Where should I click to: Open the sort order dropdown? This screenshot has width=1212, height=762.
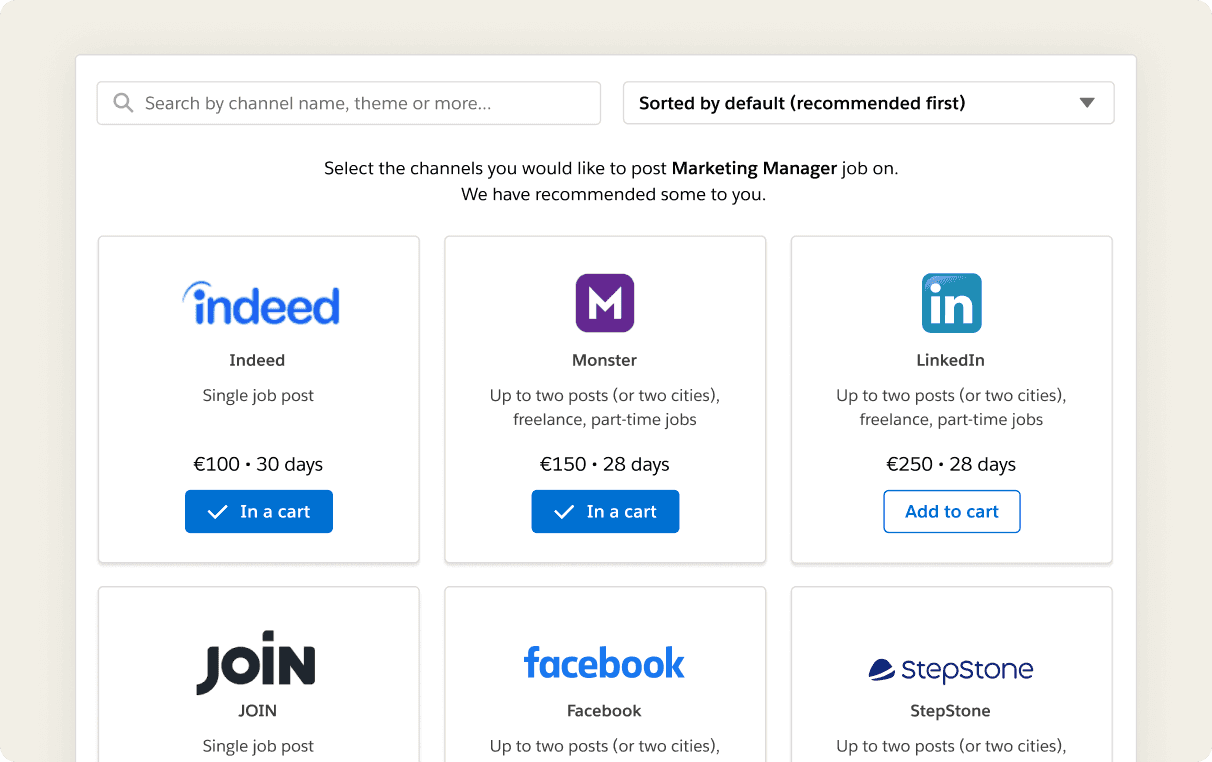[x=868, y=103]
